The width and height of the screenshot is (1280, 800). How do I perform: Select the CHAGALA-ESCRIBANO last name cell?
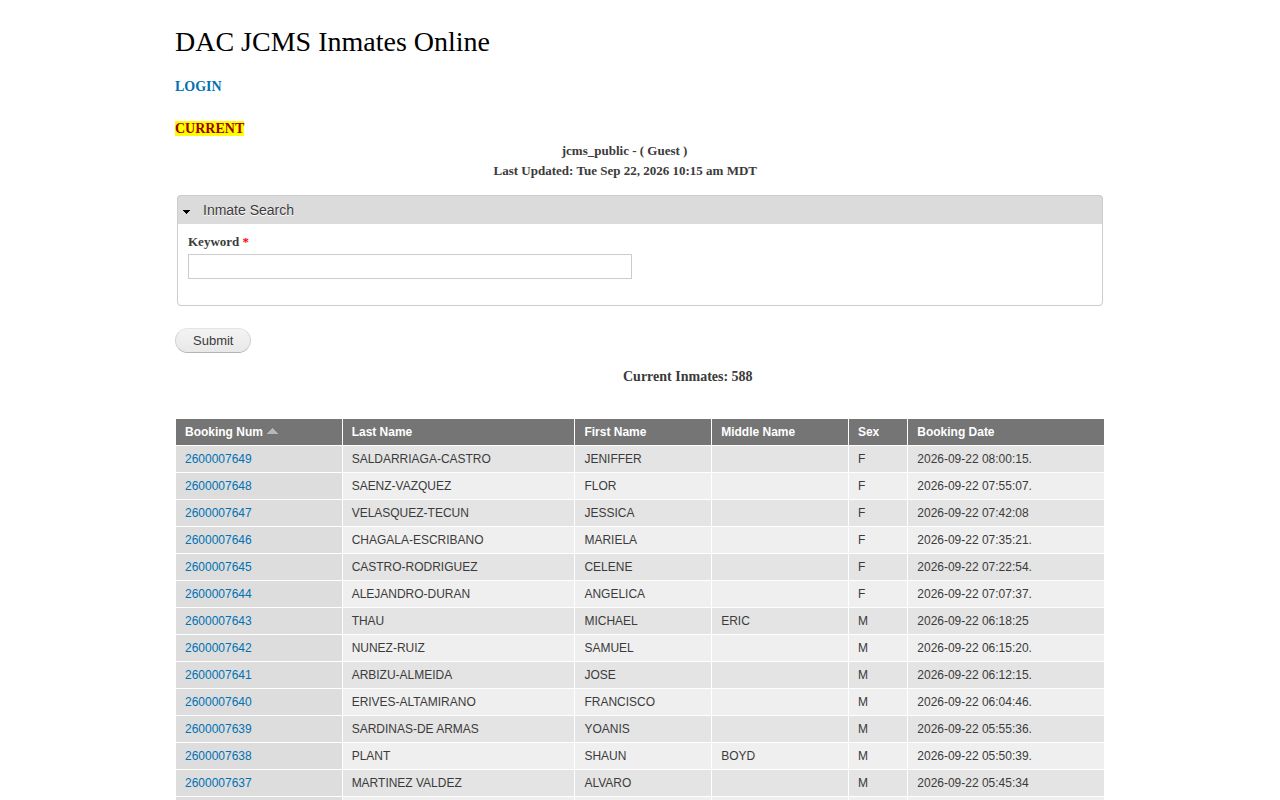click(458, 540)
